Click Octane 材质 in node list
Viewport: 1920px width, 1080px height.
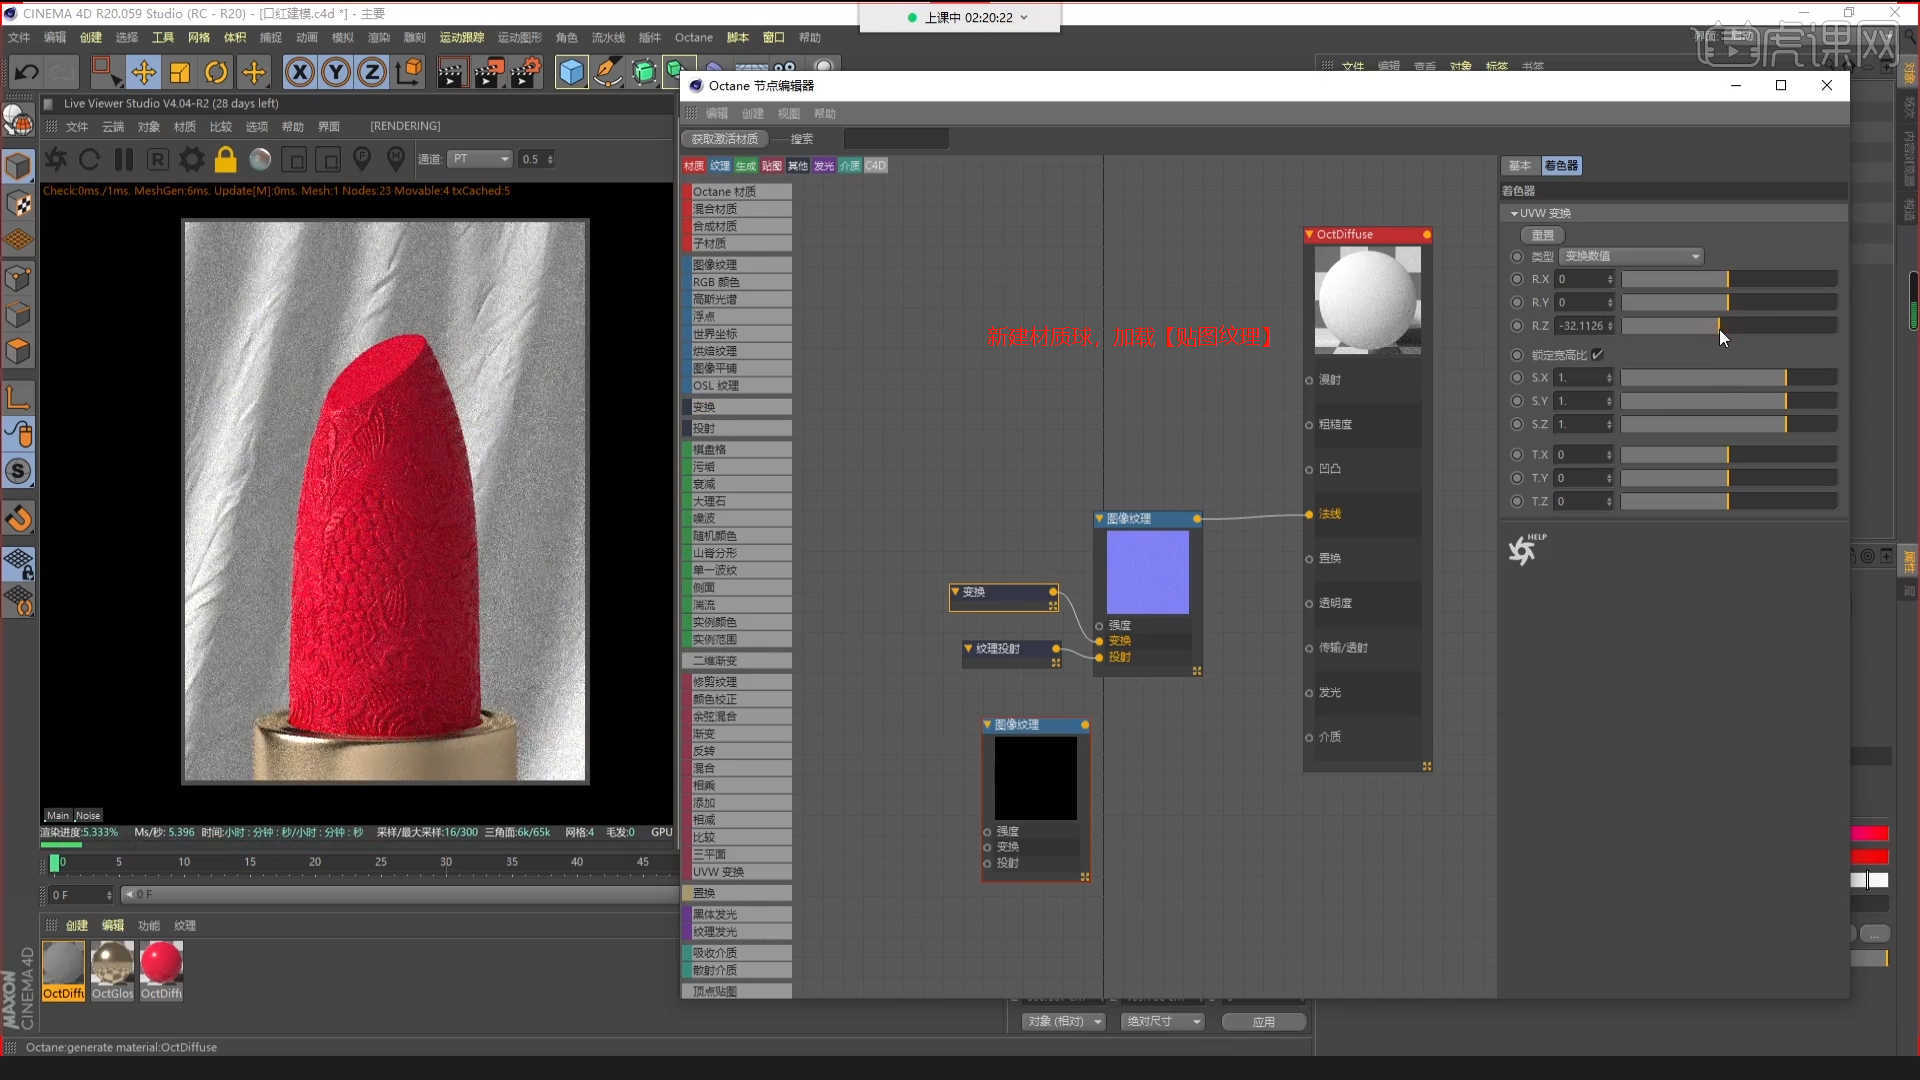pos(737,192)
